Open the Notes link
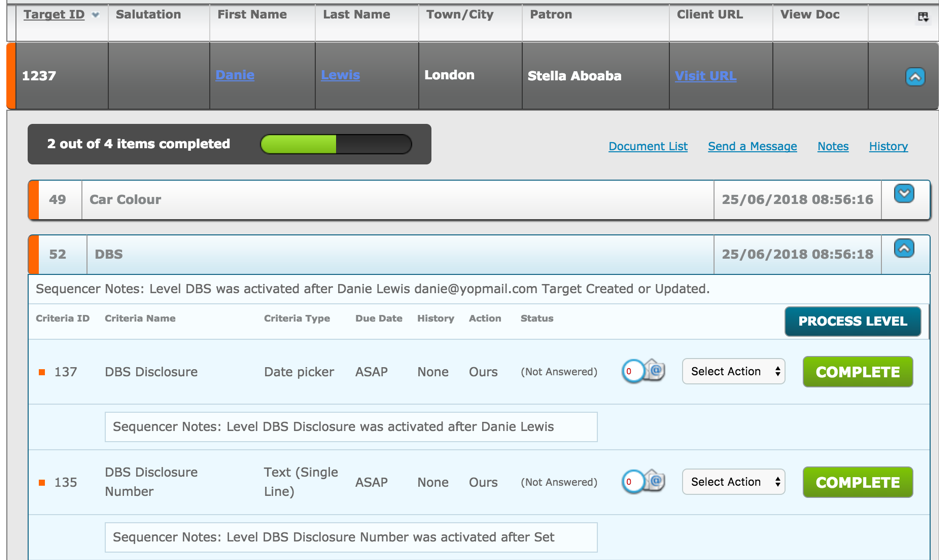The image size is (939, 560). tap(833, 146)
